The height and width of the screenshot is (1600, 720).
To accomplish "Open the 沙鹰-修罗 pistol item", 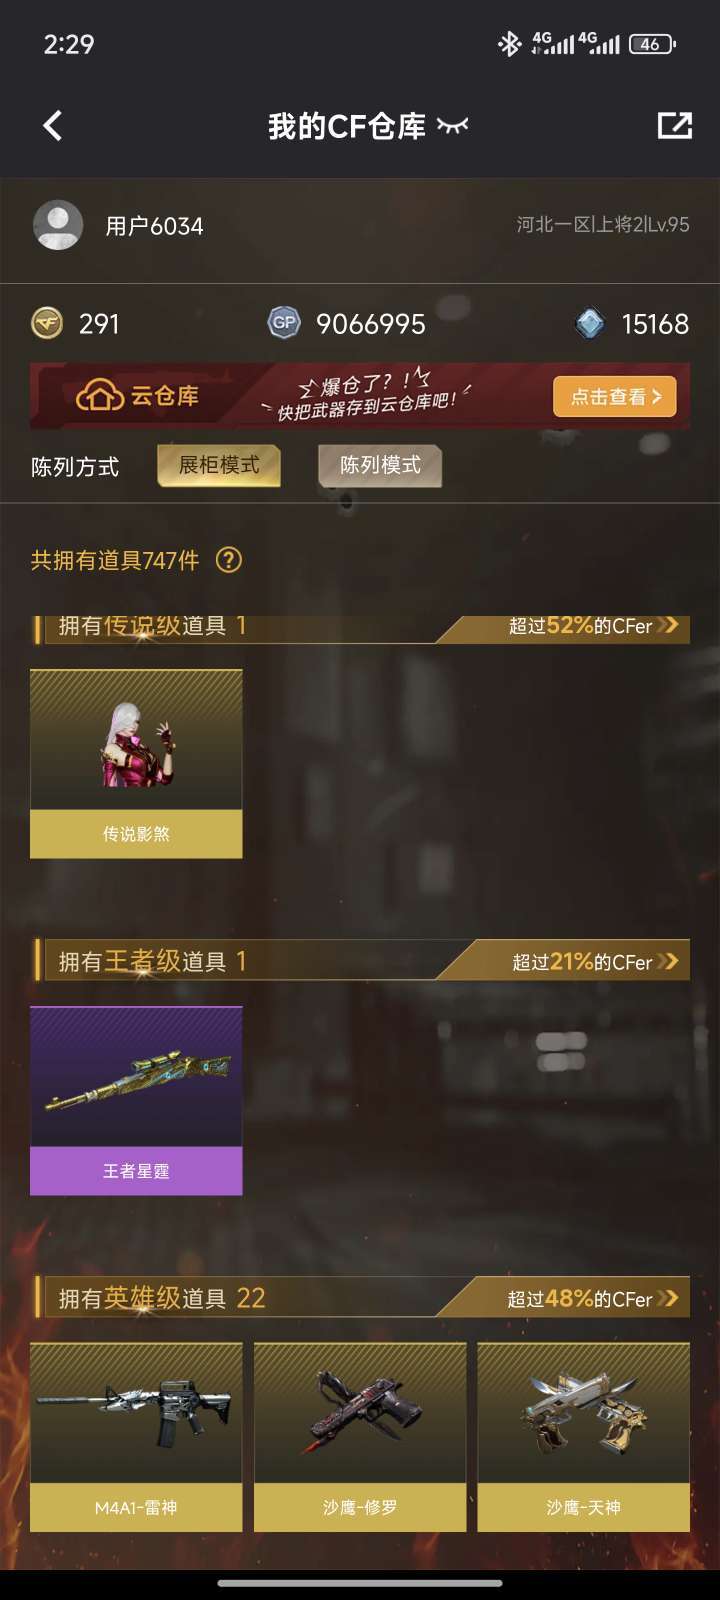I will coord(360,1438).
